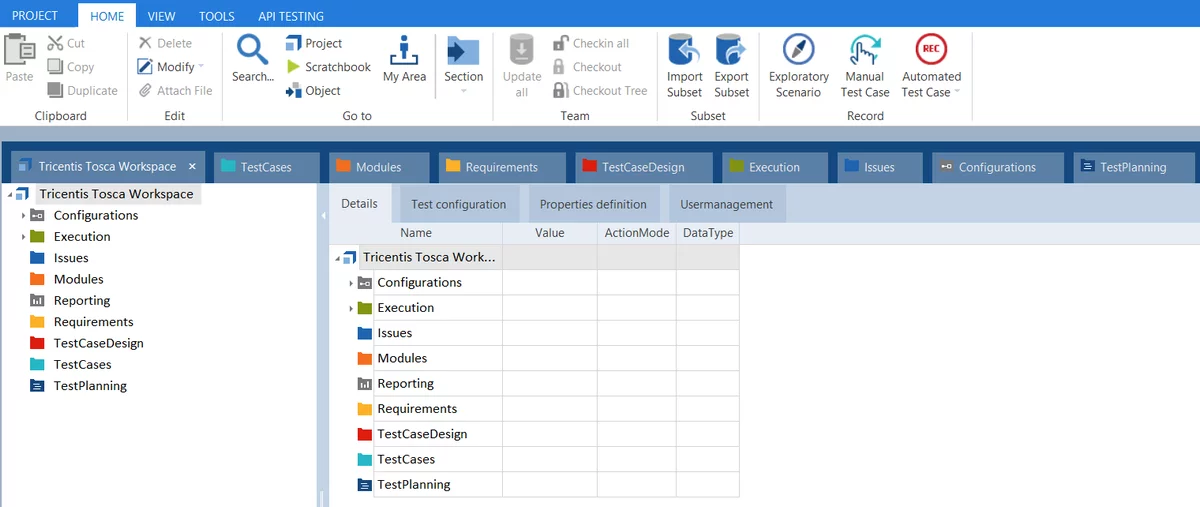The height and width of the screenshot is (507, 1200).
Task: Select Reporting icon in left tree
Action: (x=37, y=300)
